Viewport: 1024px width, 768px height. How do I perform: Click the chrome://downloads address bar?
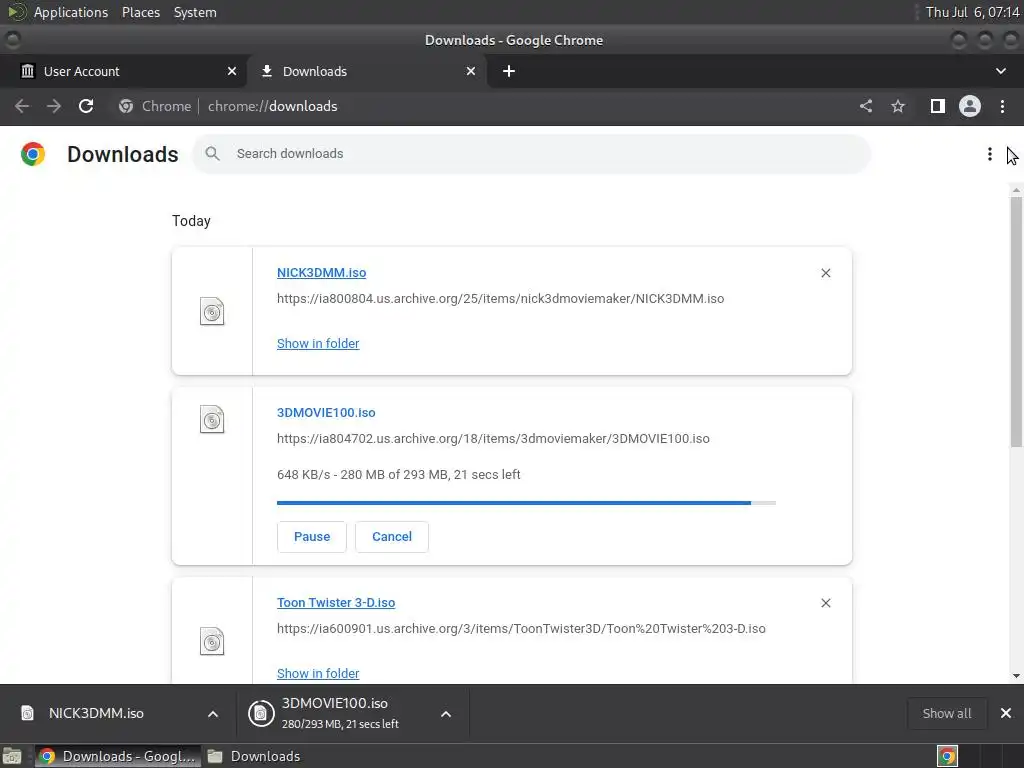272,106
